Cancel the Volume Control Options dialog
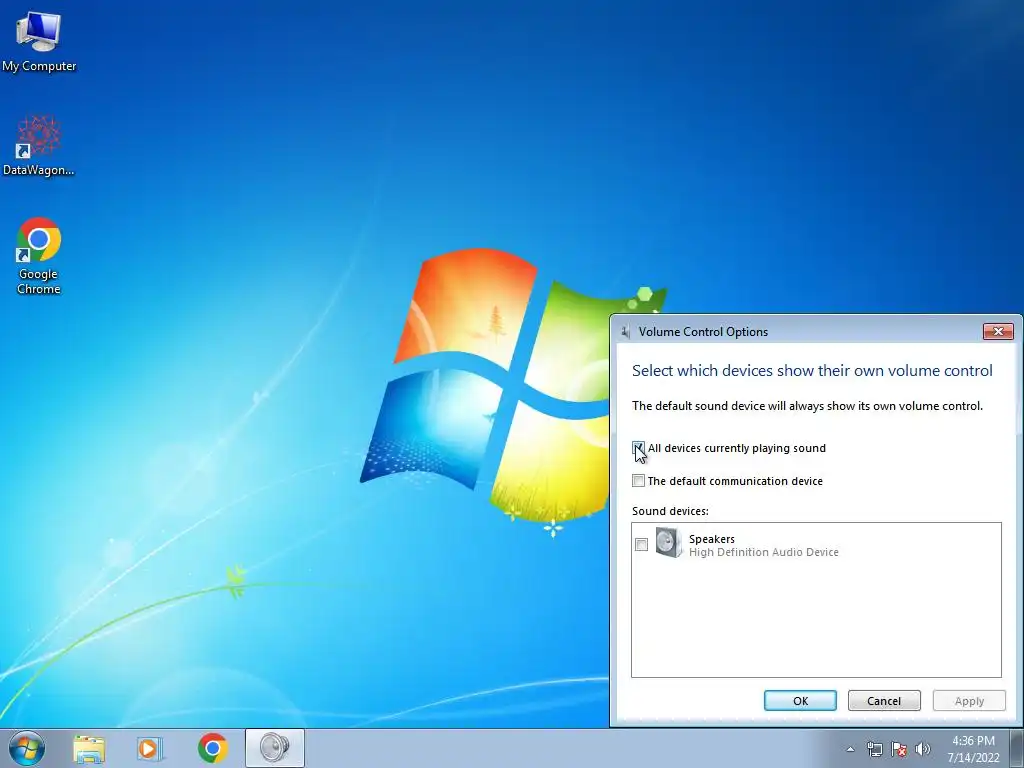1024x768 pixels. click(884, 701)
